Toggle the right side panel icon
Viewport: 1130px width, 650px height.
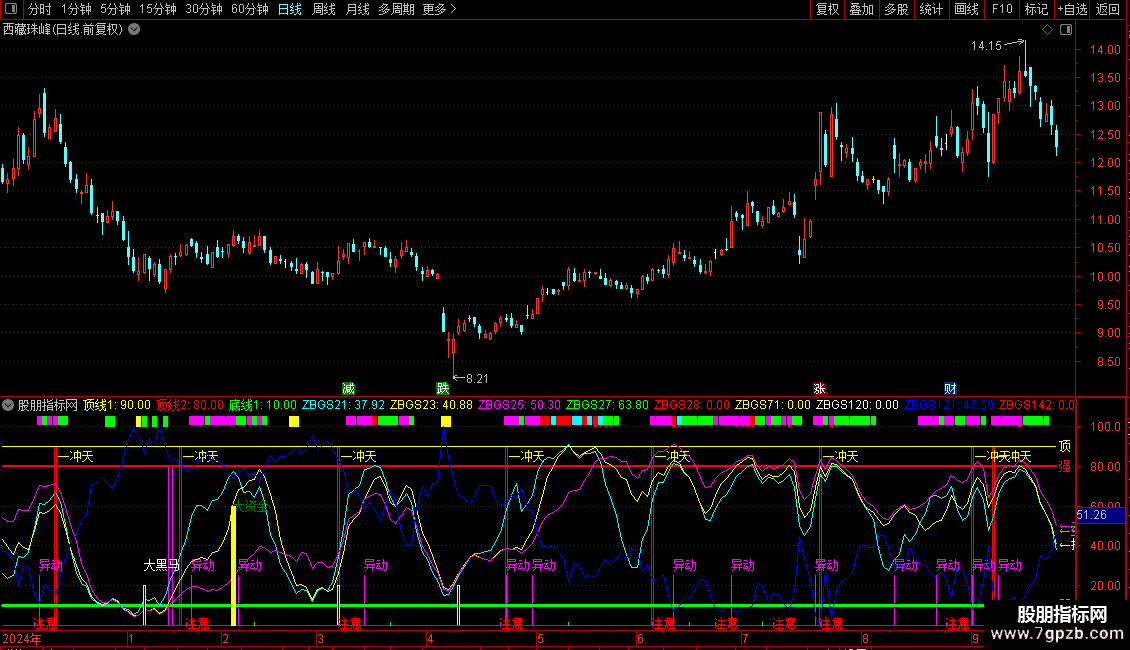1066,30
